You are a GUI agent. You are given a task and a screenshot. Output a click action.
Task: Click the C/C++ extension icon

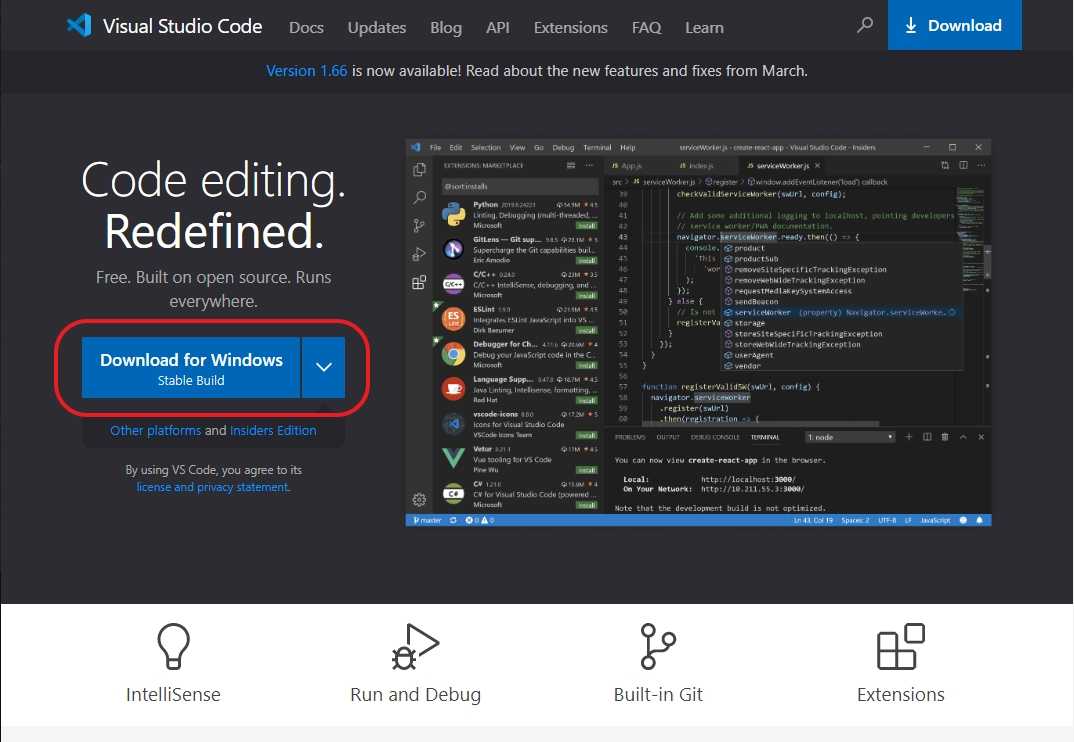[453, 284]
